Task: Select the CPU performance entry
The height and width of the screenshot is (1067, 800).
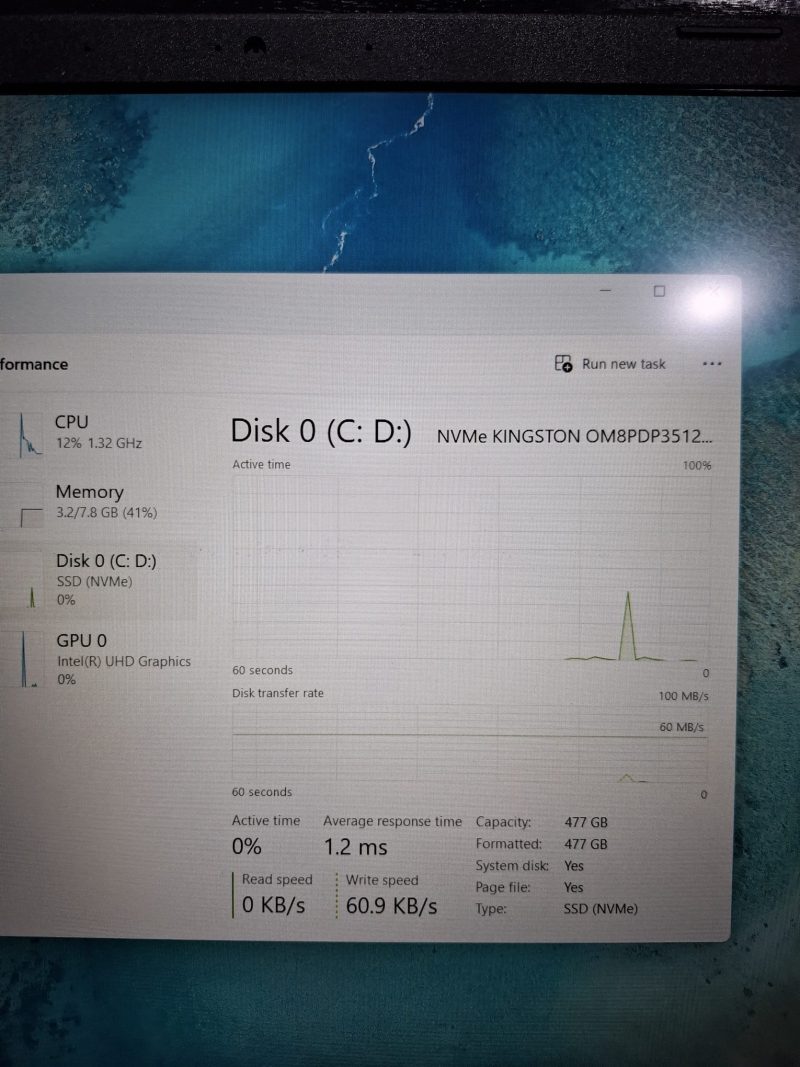Action: coord(99,433)
